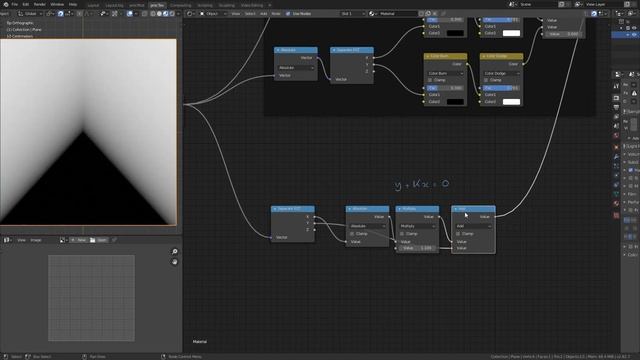Open the Render menu
This screenshot has height=360, width=640.
point(40,4)
